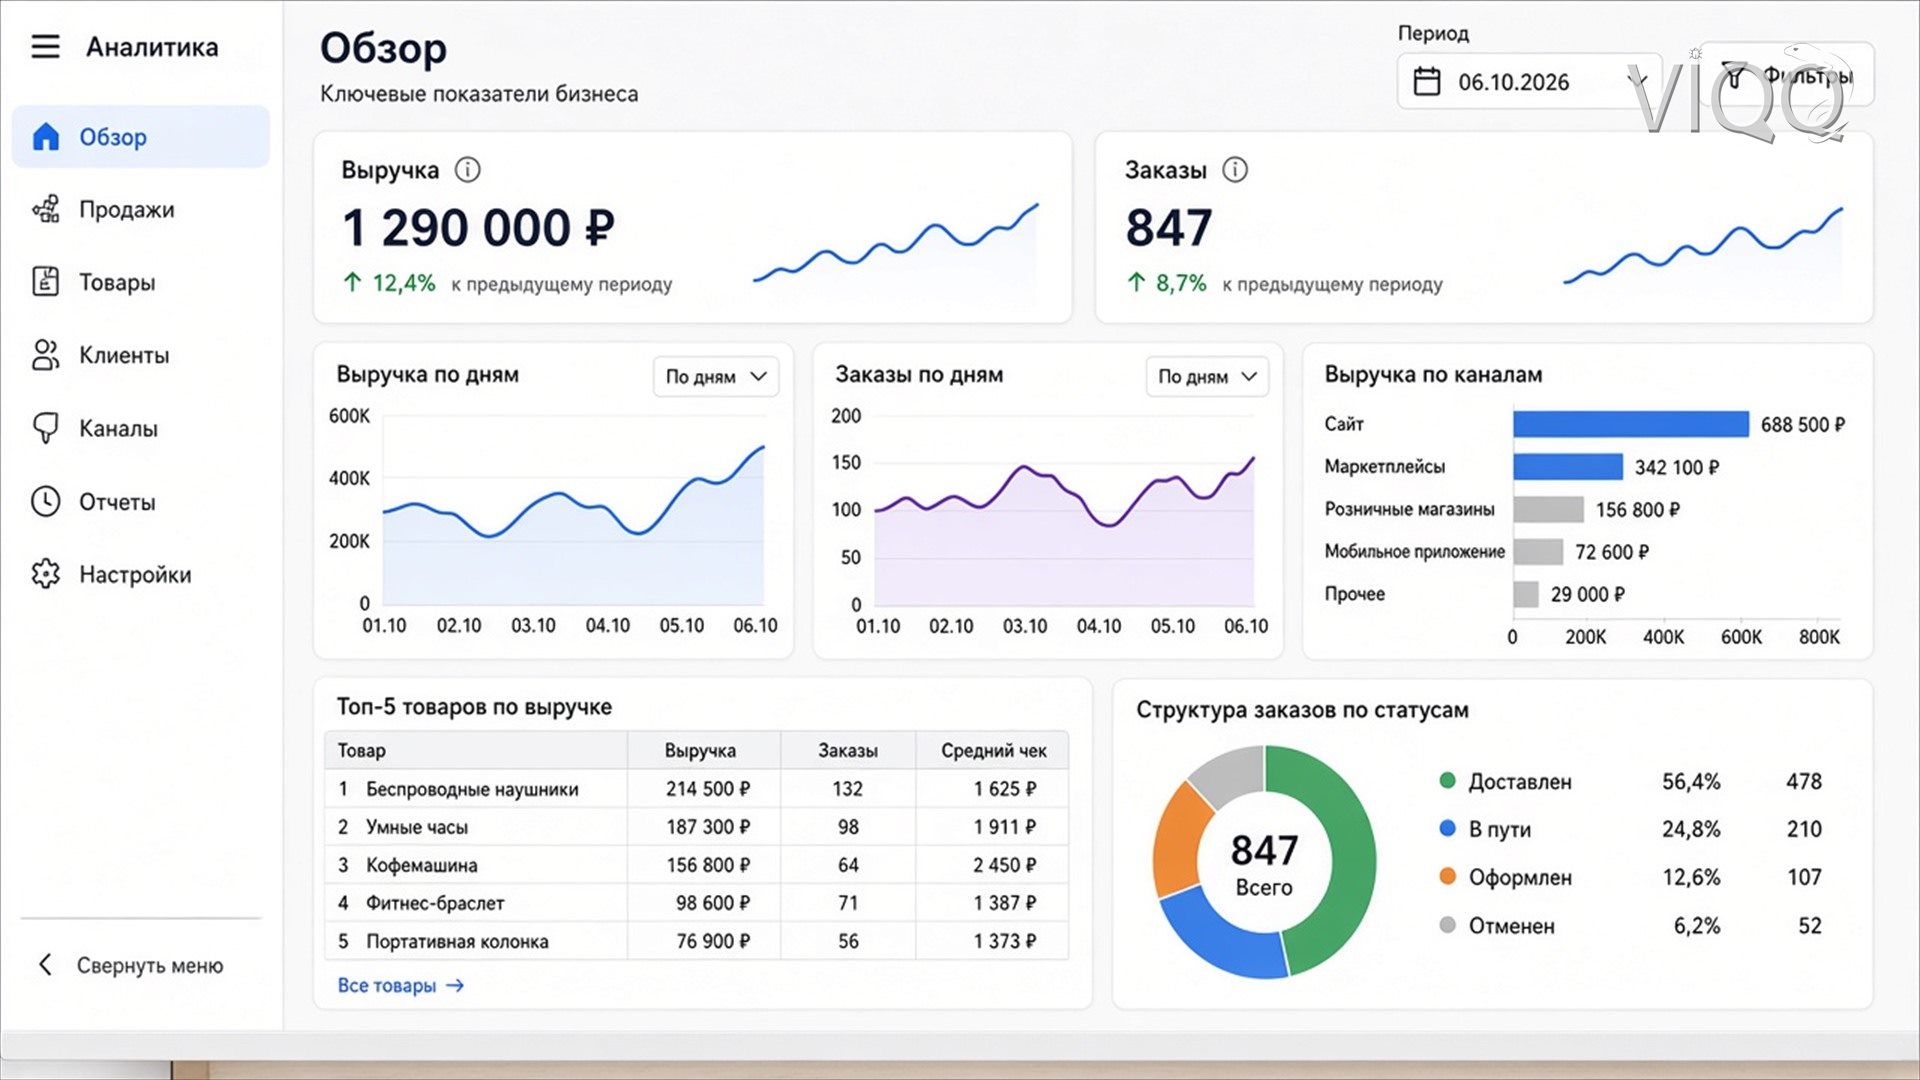Click the home icon beside Обзор
Viewport: 1920px width, 1080px height.
pyautogui.click(x=46, y=137)
